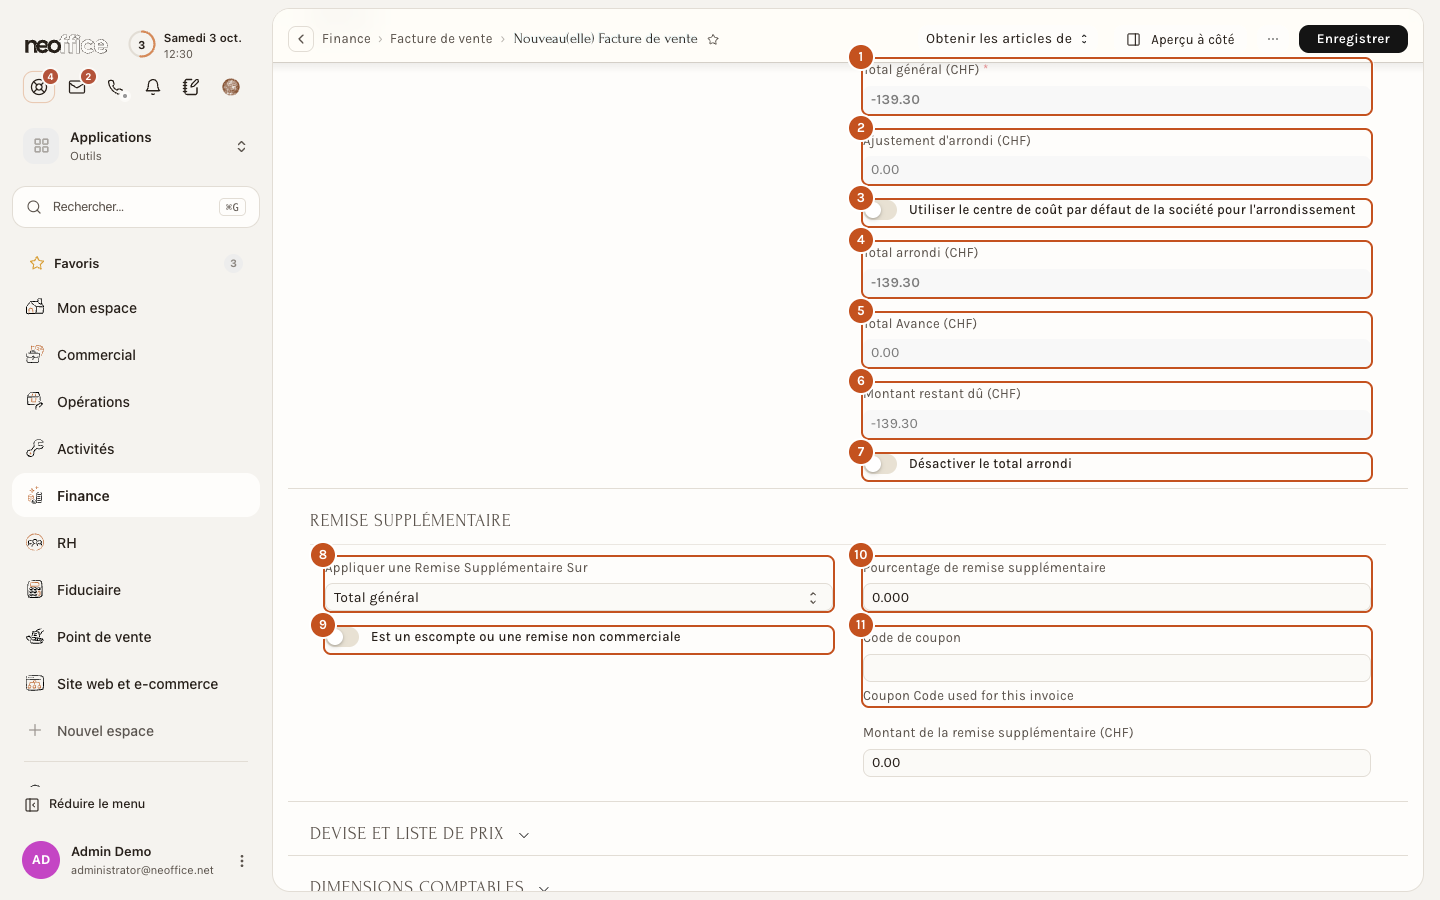Image resolution: width=1440 pixels, height=900 pixels.
Task: Toggle default cost center for rounding switch
Action: coord(881,210)
